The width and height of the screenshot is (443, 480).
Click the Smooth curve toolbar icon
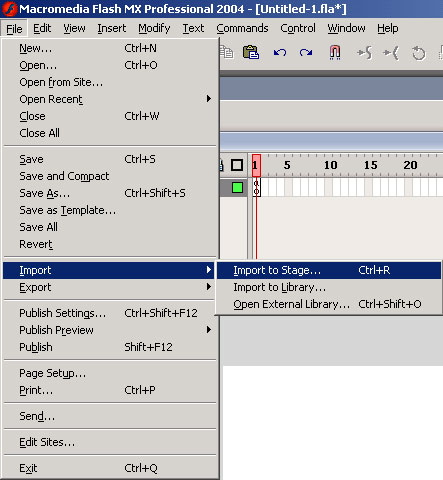[364, 53]
